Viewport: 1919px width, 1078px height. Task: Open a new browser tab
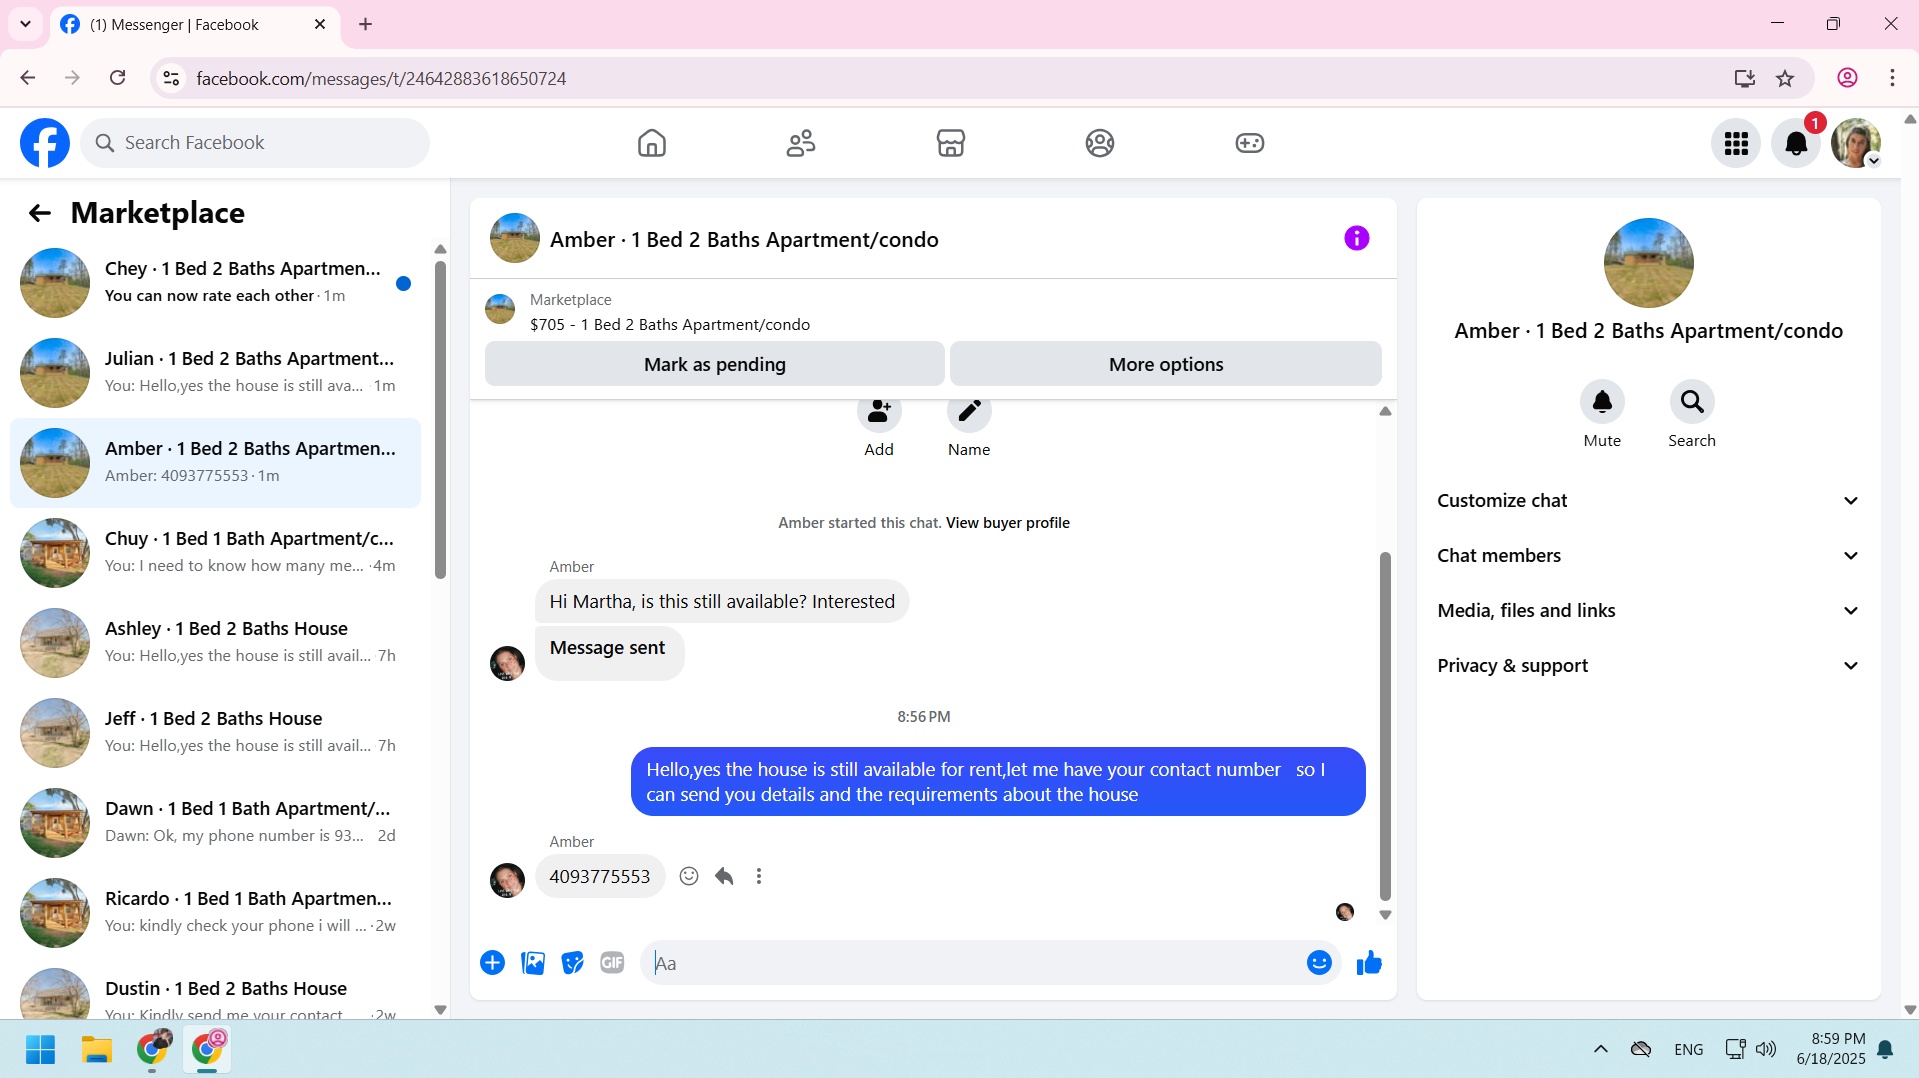pos(365,24)
